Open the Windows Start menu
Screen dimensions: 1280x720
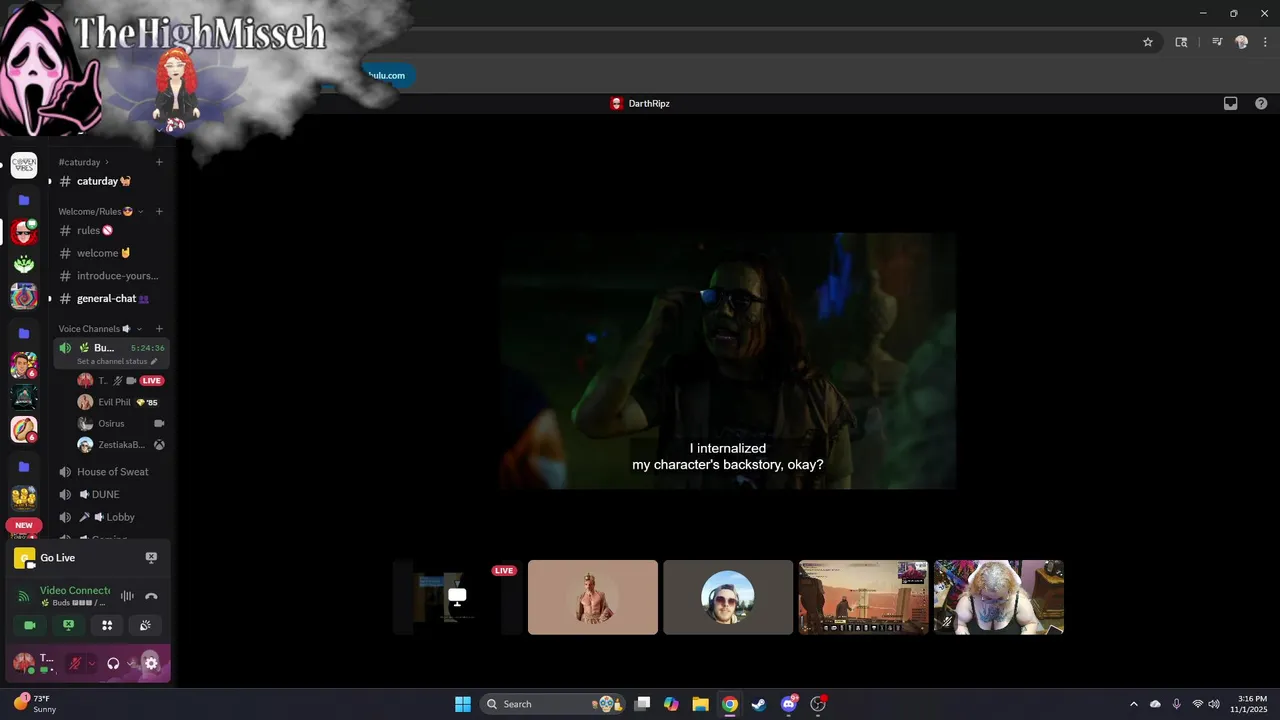(463, 704)
